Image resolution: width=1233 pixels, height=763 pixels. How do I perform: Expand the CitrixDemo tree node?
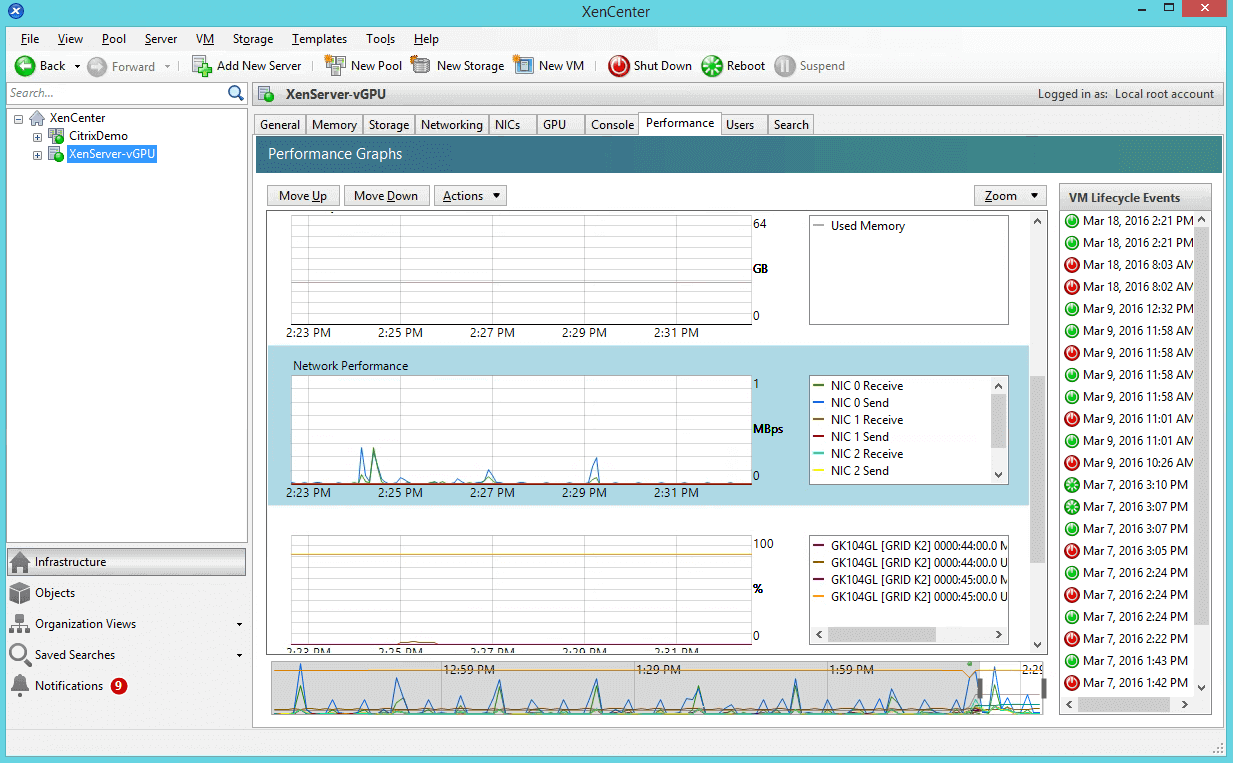pyautogui.click(x=38, y=136)
